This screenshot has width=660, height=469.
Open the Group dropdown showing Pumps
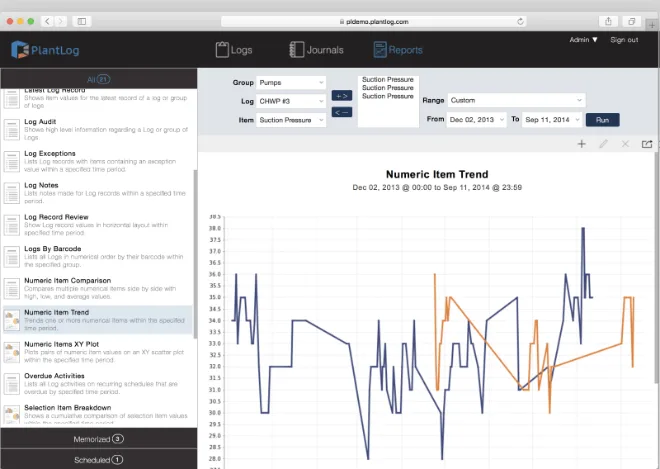click(x=291, y=83)
